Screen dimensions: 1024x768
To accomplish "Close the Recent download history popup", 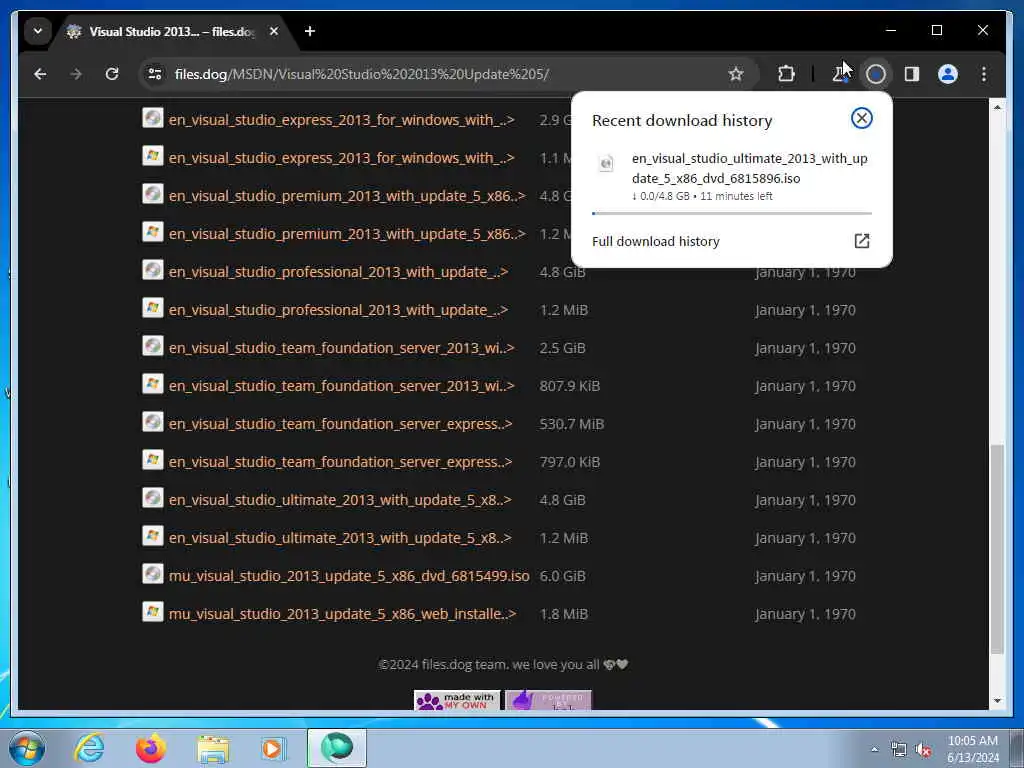I will tap(861, 118).
